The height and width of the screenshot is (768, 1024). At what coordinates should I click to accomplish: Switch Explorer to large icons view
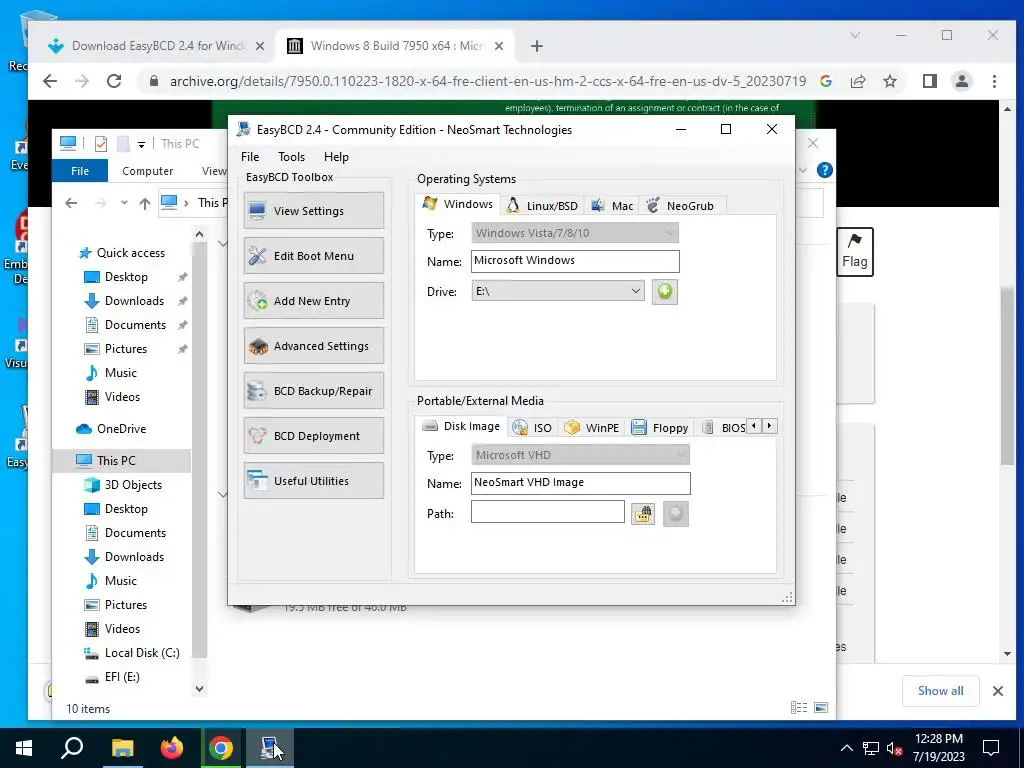822,707
